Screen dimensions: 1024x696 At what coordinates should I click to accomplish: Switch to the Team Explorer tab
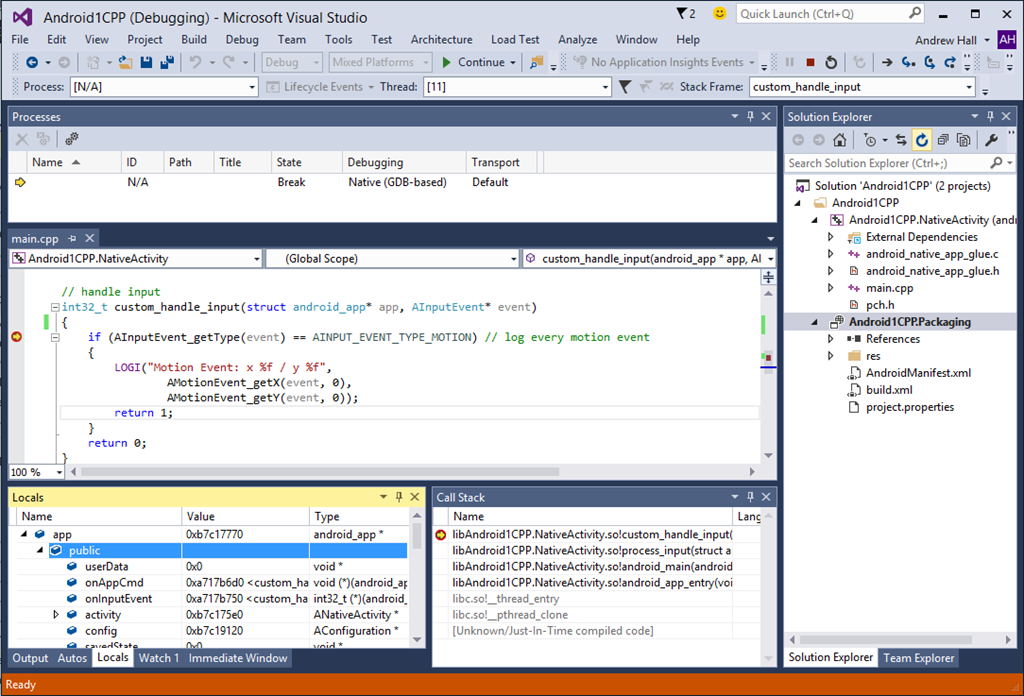click(x=918, y=658)
